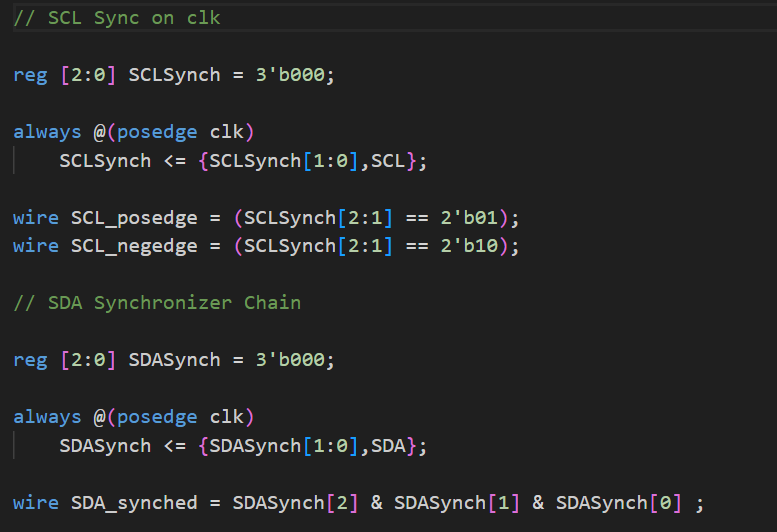Click "SDASynch[0]" in the last line

tap(618, 503)
